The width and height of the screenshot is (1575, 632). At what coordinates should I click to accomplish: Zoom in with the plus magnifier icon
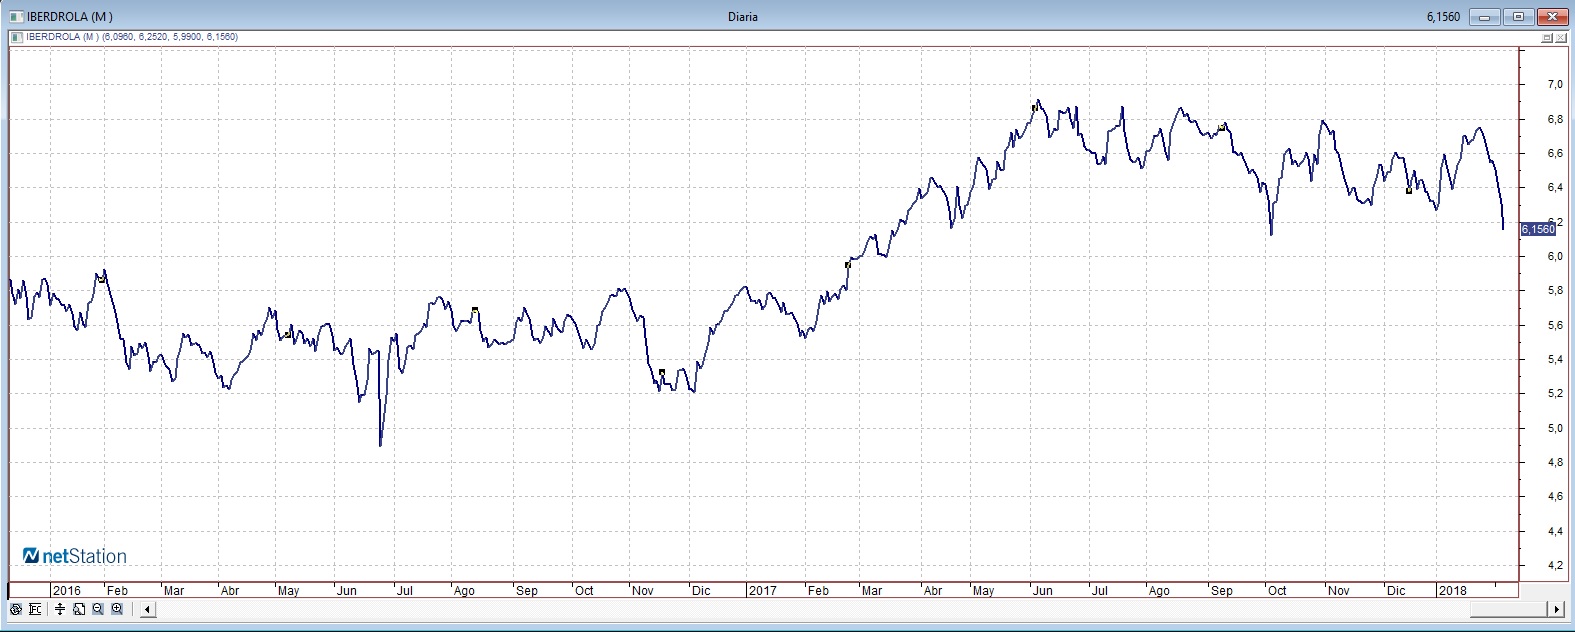tap(117, 609)
